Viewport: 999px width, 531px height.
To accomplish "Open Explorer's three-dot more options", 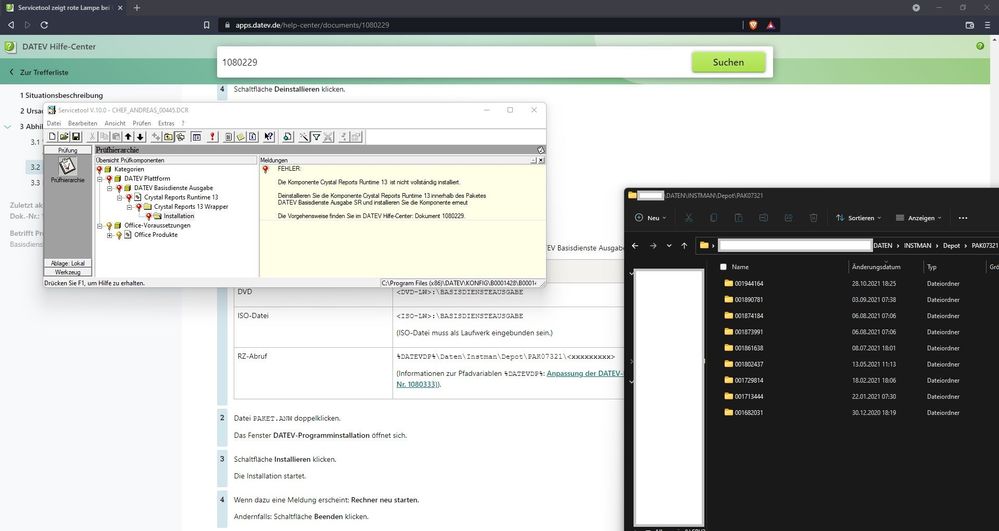I will pyautogui.click(x=963, y=218).
